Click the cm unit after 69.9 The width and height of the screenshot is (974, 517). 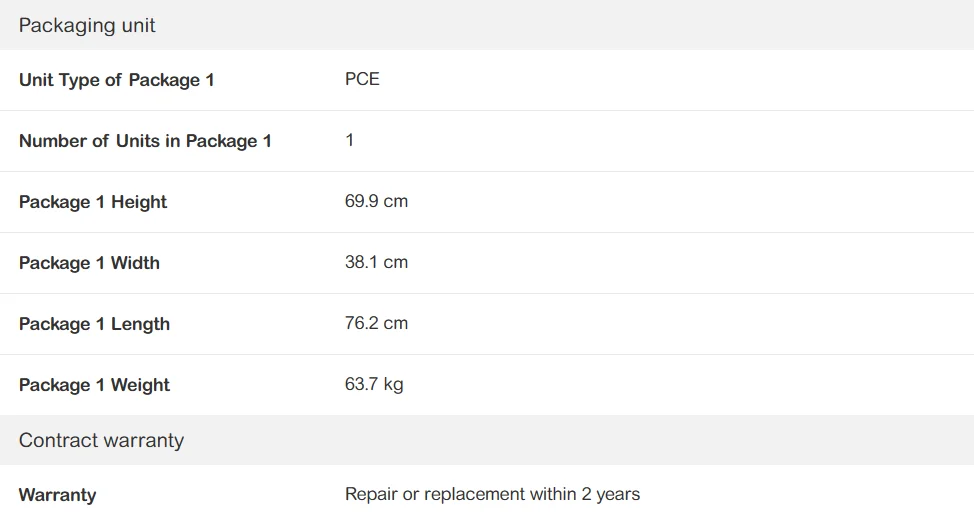(x=396, y=201)
